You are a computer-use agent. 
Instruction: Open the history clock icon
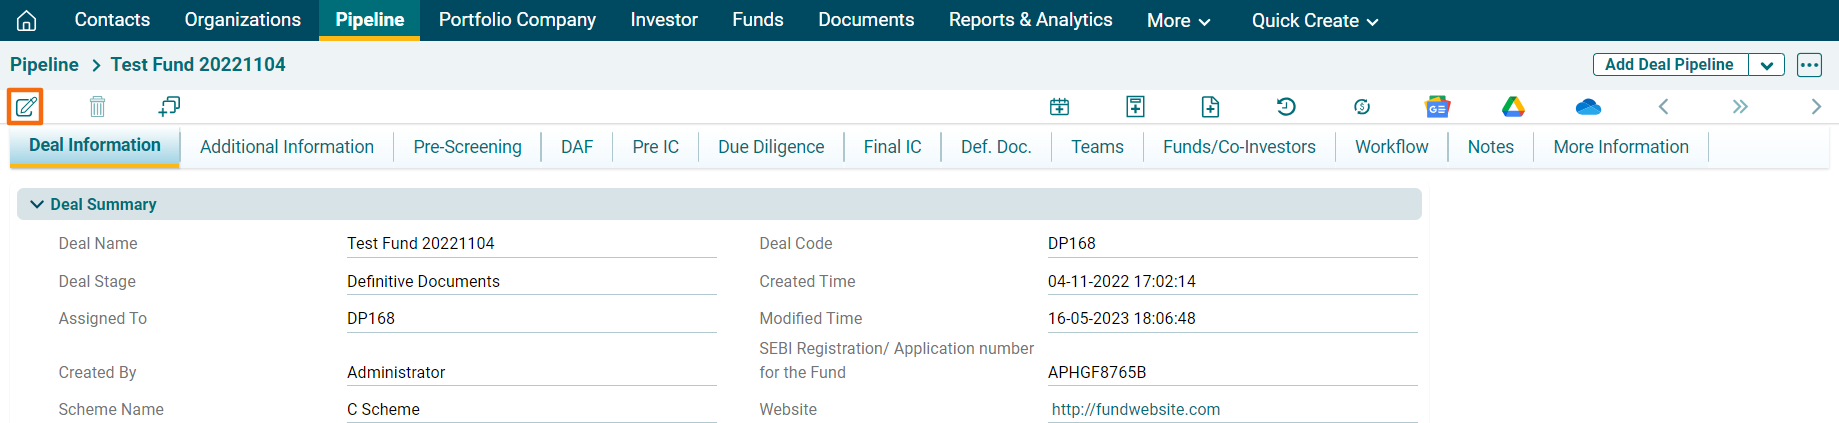pos(1286,107)
